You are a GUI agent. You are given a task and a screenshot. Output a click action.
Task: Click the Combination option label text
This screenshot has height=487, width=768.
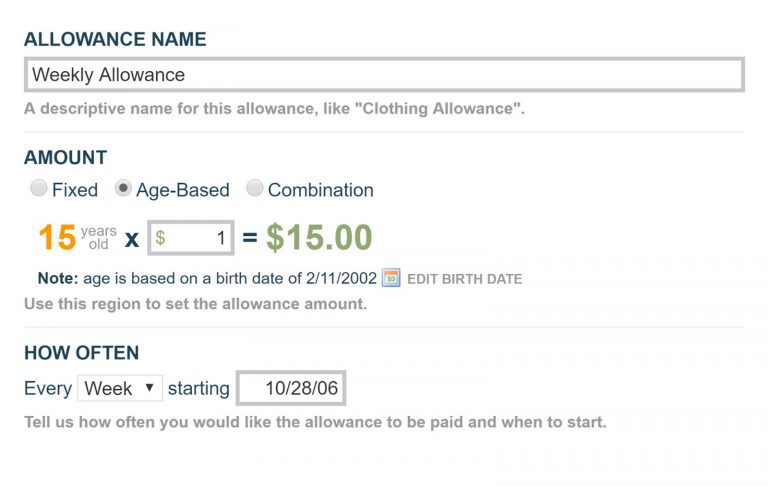321,190
